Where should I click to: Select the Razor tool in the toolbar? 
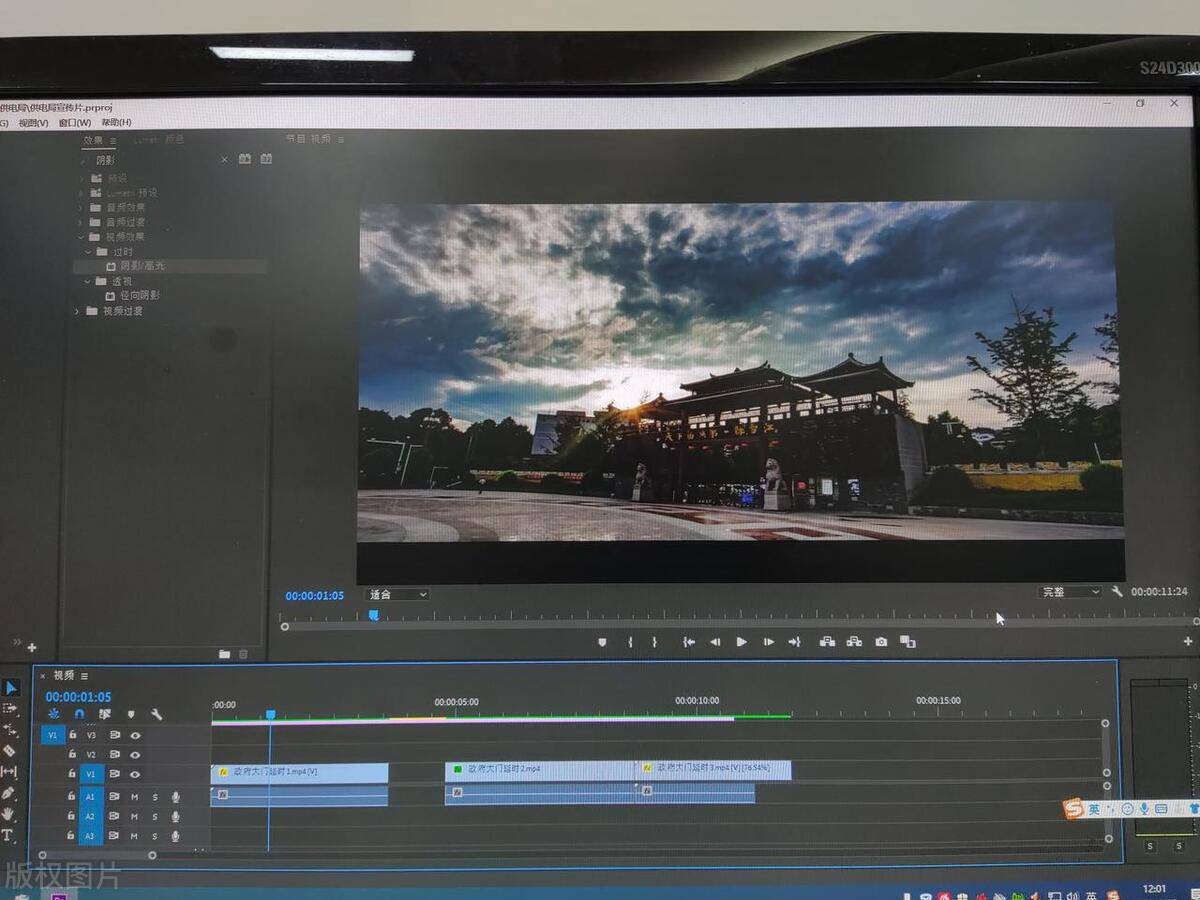click(9, 750)
